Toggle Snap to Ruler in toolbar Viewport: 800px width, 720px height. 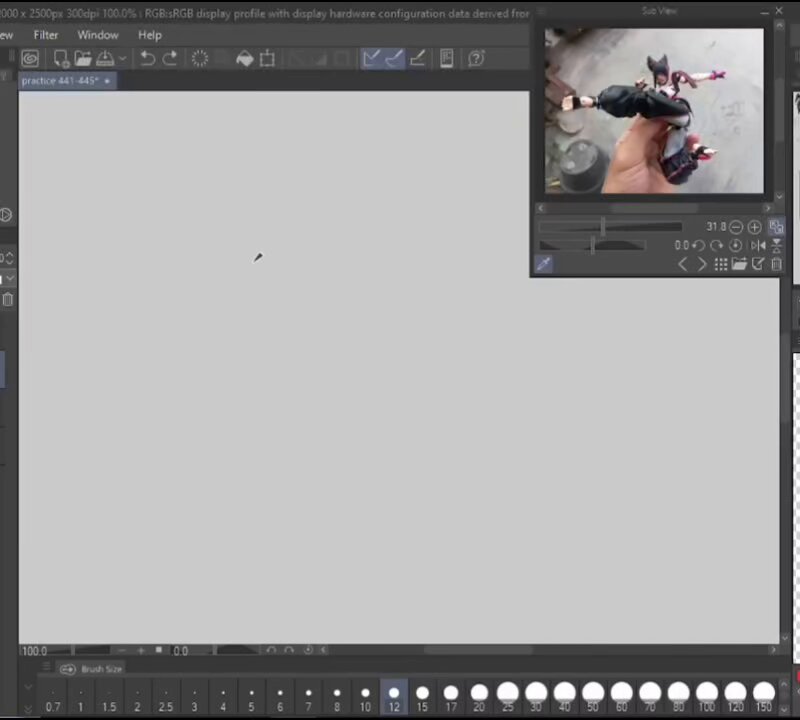coord(372,58)
